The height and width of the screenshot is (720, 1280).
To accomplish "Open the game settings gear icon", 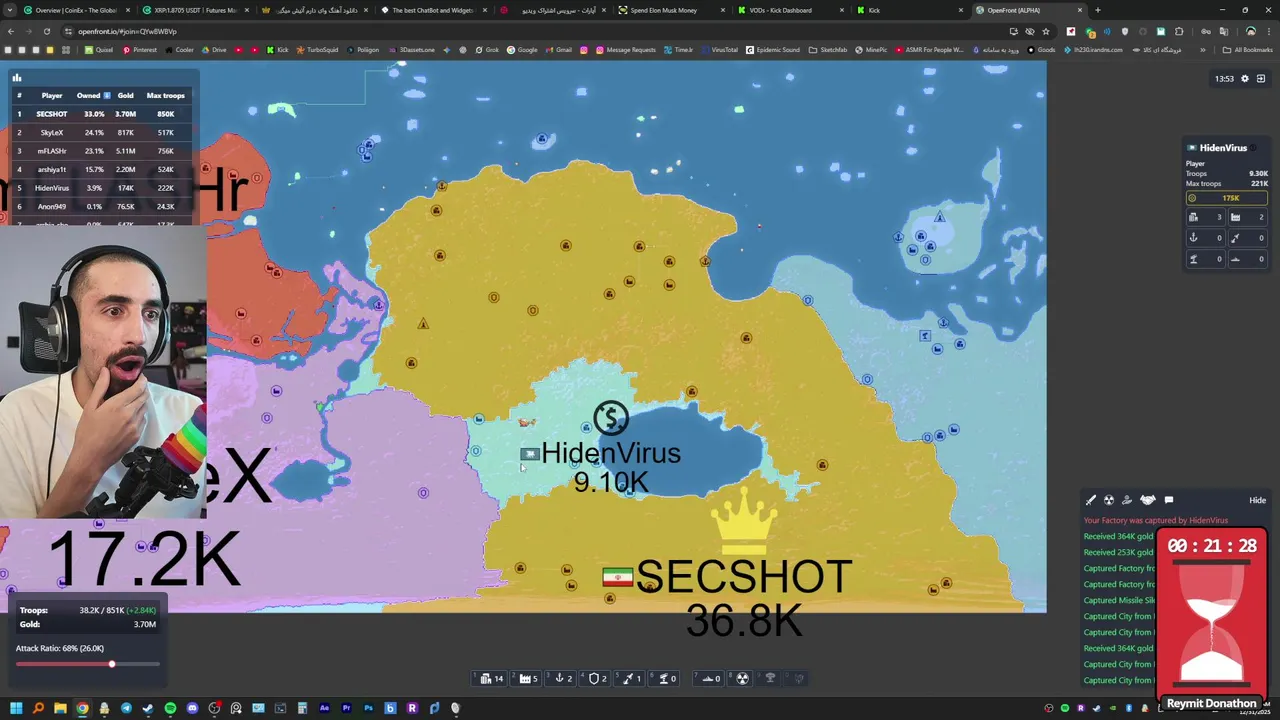I will (x=1245, y=78).
